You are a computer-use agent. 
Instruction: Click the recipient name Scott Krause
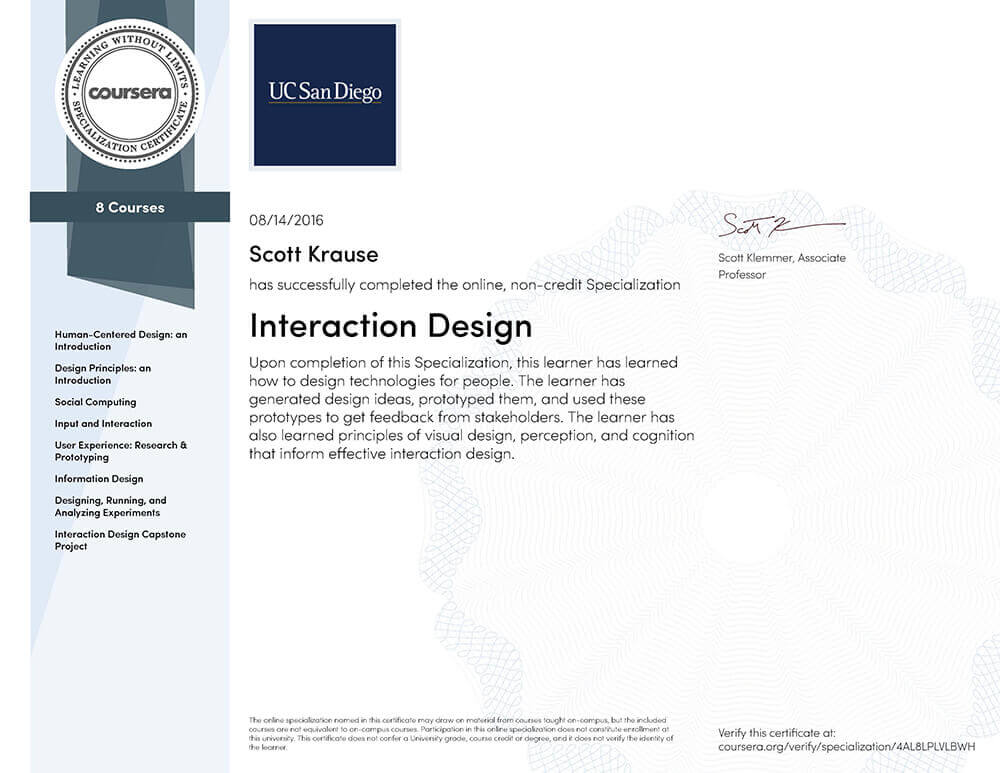(x=314, y=254)
